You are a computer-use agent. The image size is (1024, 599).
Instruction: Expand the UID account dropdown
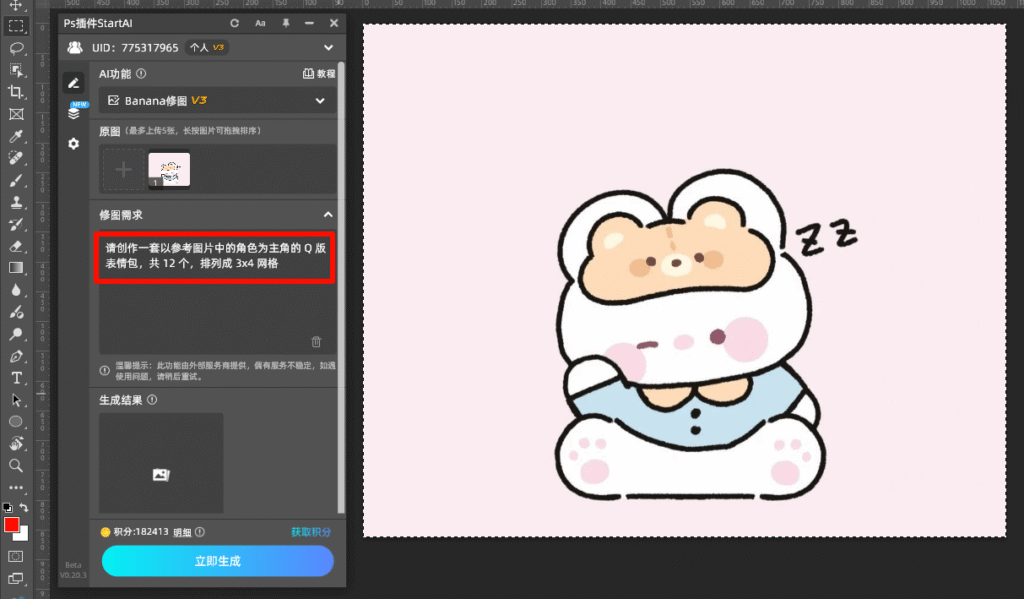327,47
